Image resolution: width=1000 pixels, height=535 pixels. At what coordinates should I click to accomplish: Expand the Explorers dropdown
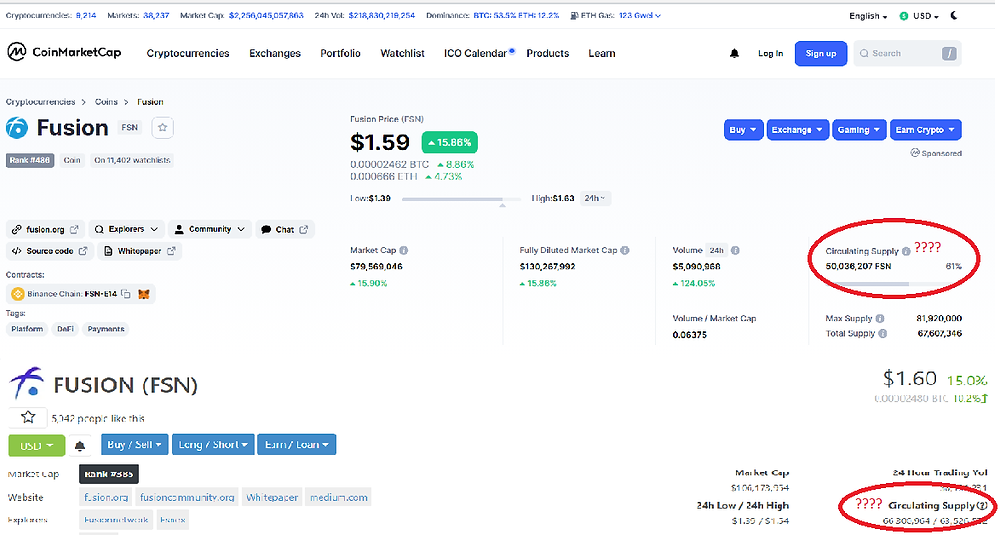click(126, 229)
